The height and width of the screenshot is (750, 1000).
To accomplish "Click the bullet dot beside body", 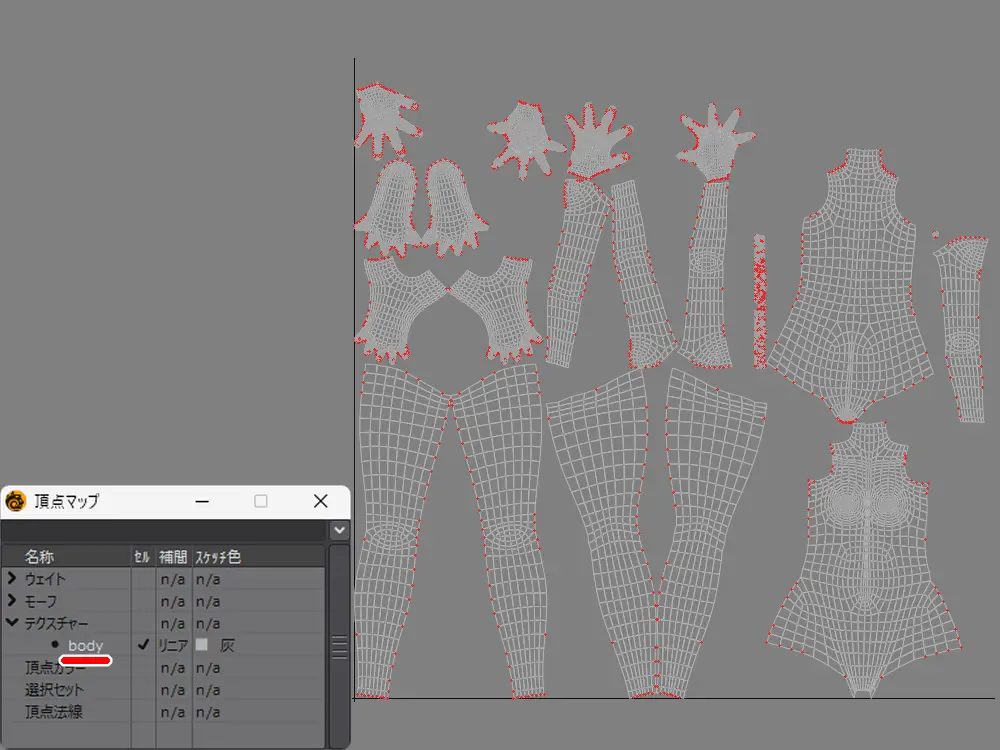I will pyautogui.click(x=54, y=645).
